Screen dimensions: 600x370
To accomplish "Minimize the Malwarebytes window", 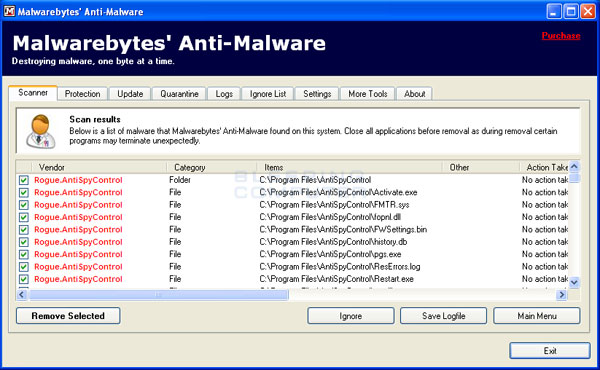I will click(x=554, y=11).
